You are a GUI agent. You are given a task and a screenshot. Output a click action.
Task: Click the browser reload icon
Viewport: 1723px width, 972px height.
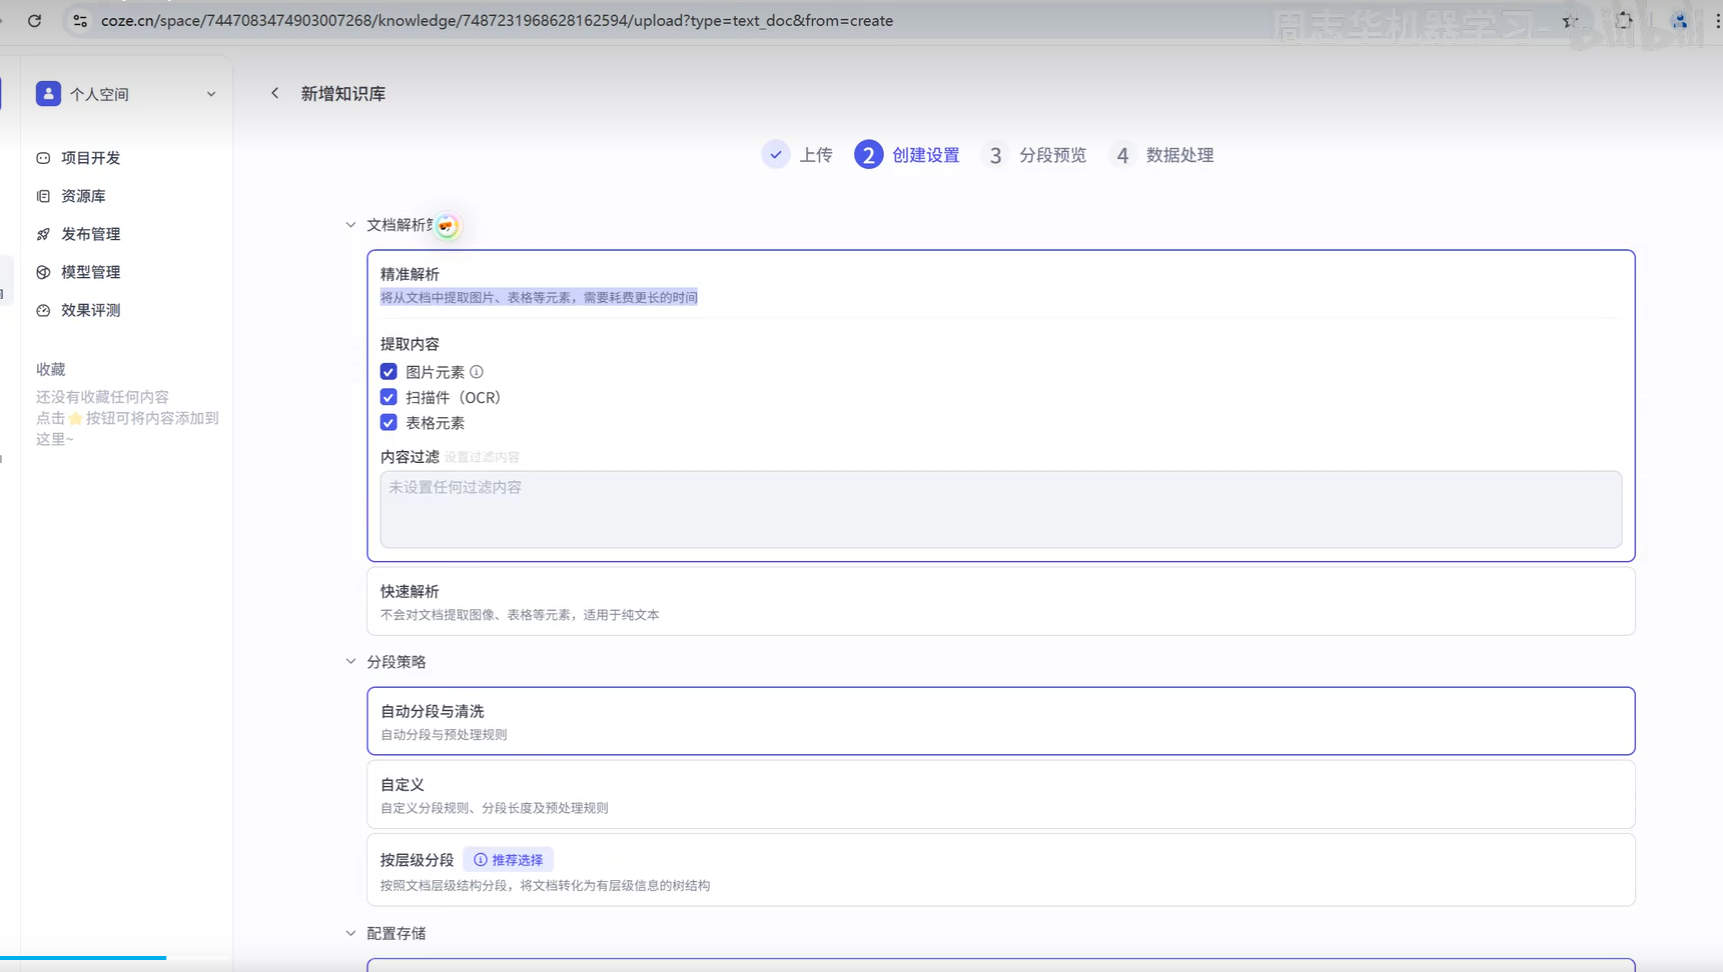pos(34,20)
